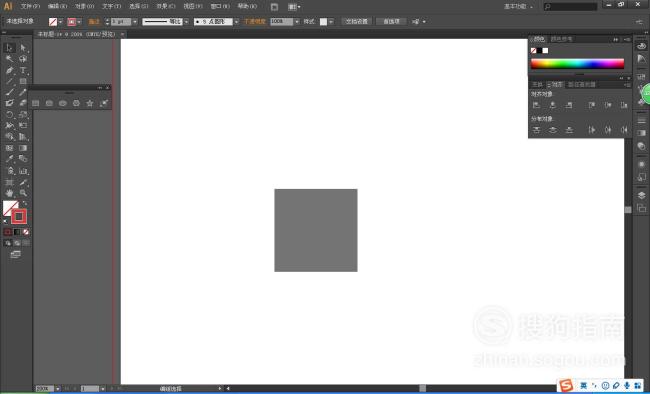Click the horizontal distribute left icon

pos(592,130)
